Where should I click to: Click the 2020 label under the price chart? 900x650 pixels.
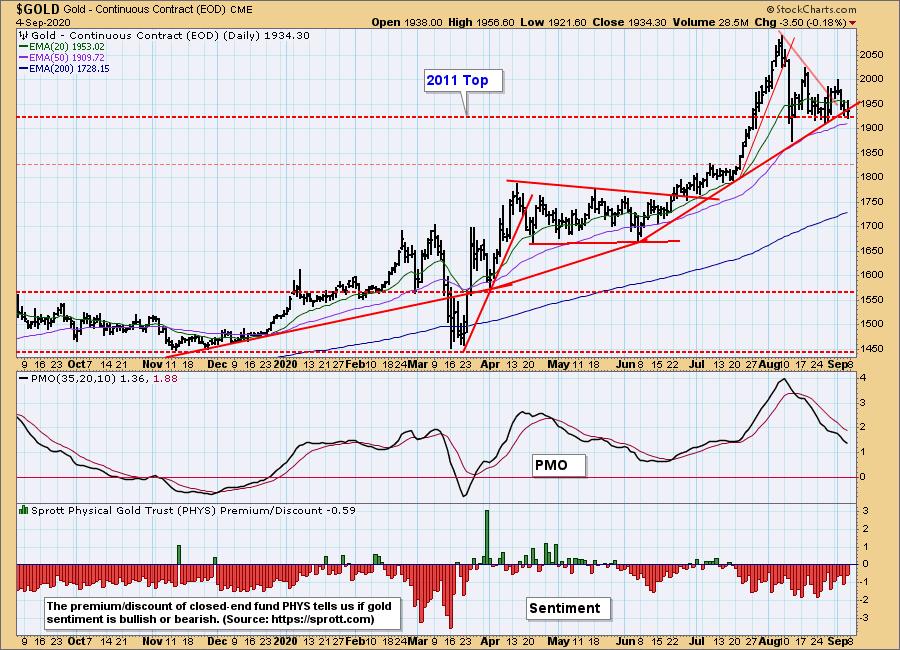click(285, 364)
